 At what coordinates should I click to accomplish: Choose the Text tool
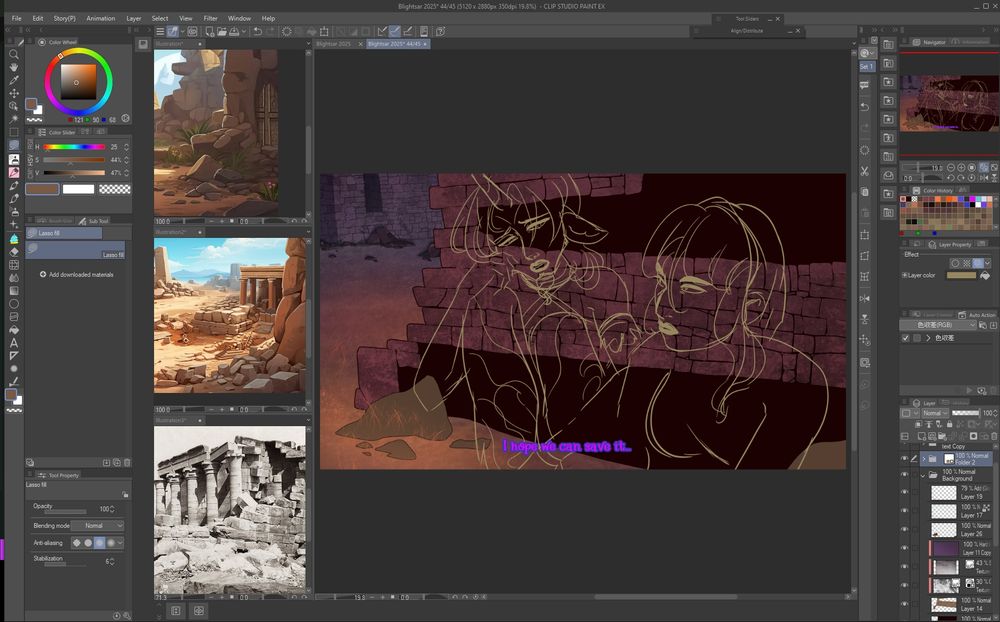[14, 343]
